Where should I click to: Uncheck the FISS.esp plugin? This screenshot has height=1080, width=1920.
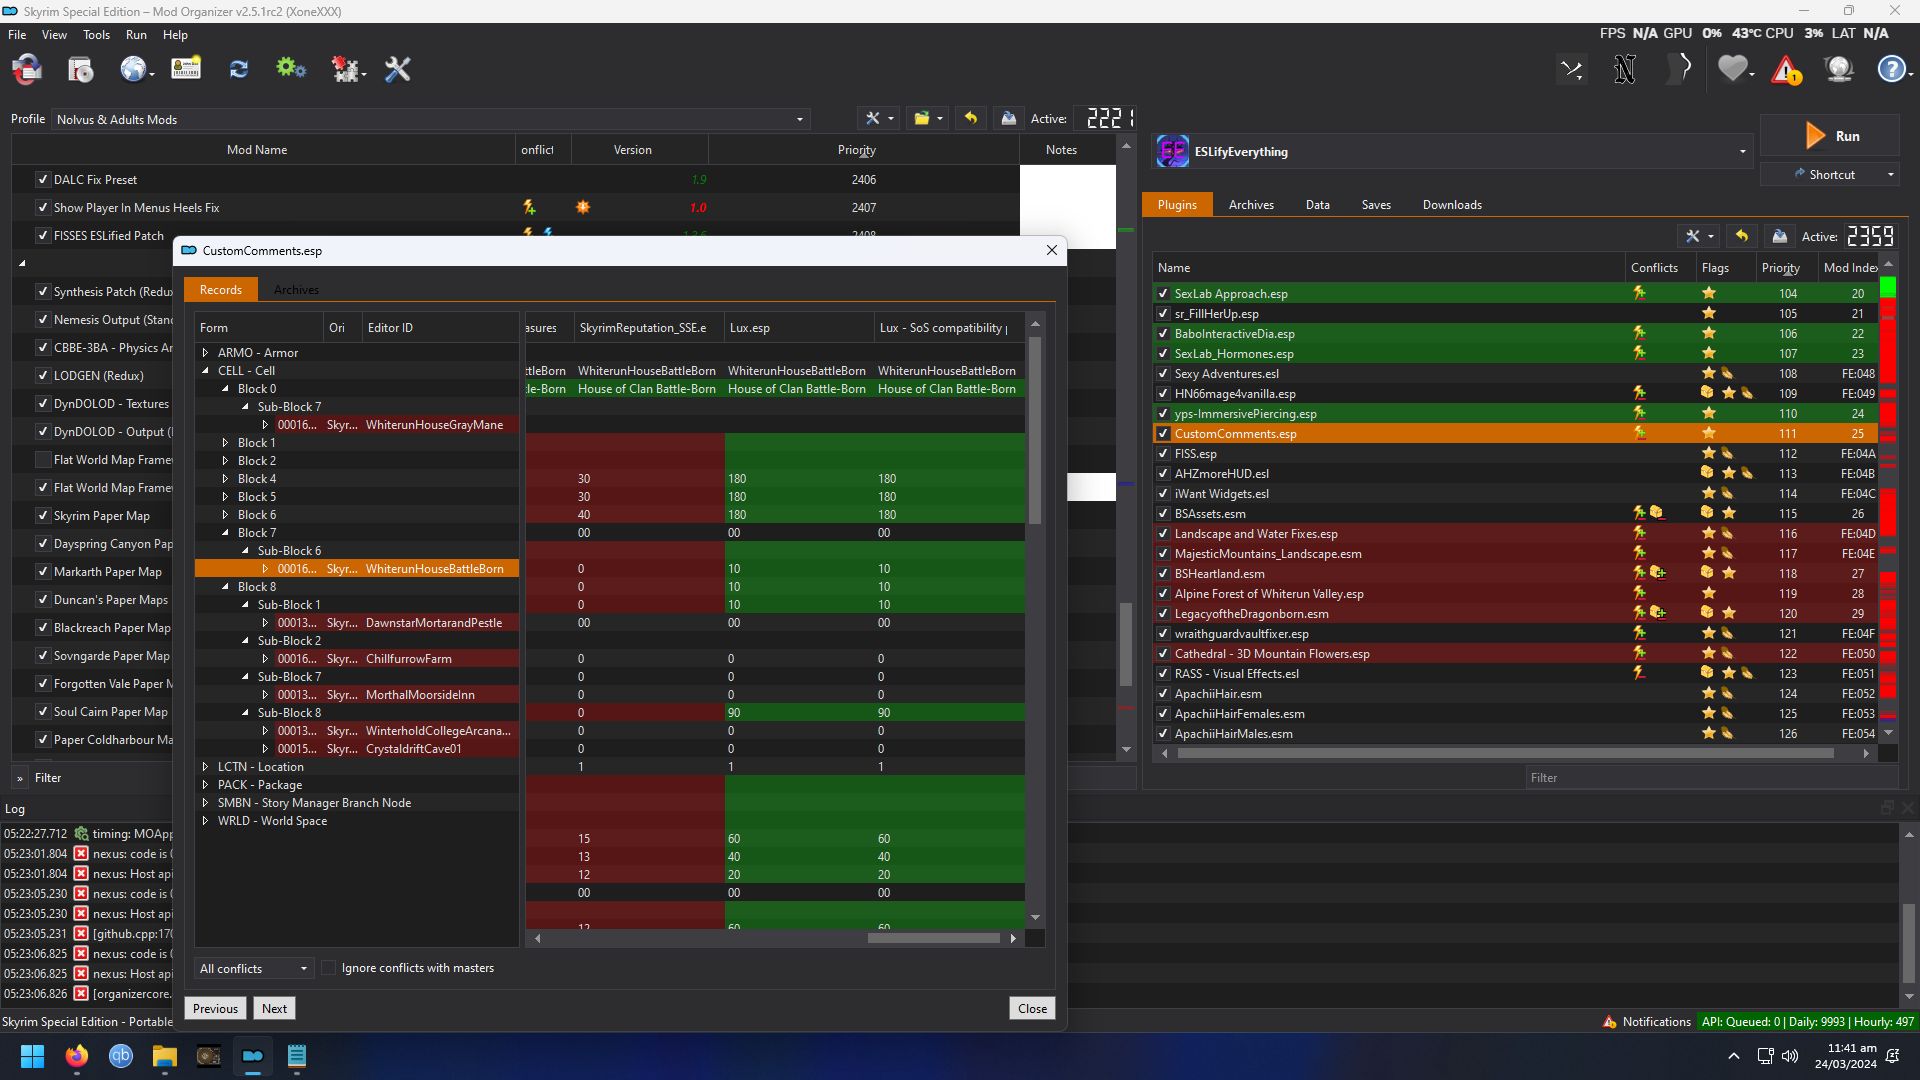1163,454
